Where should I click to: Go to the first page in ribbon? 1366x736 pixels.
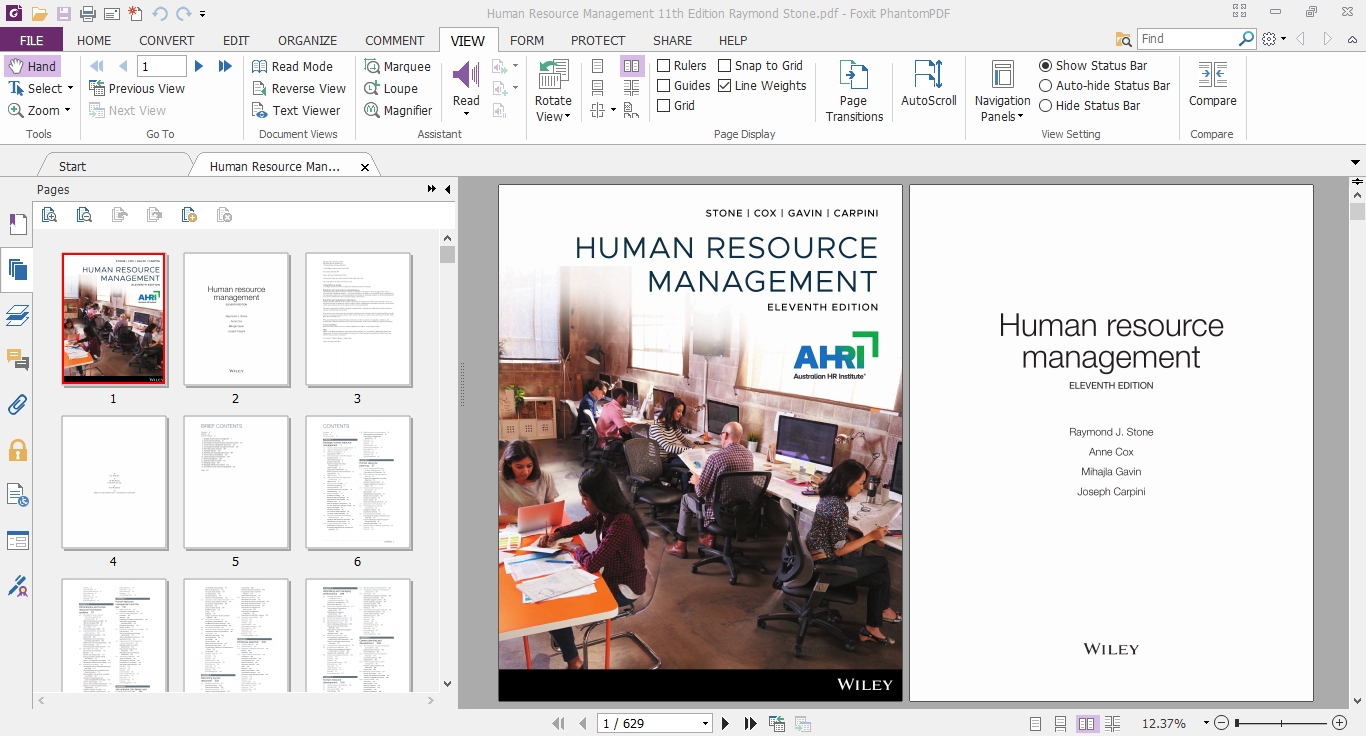98,66
